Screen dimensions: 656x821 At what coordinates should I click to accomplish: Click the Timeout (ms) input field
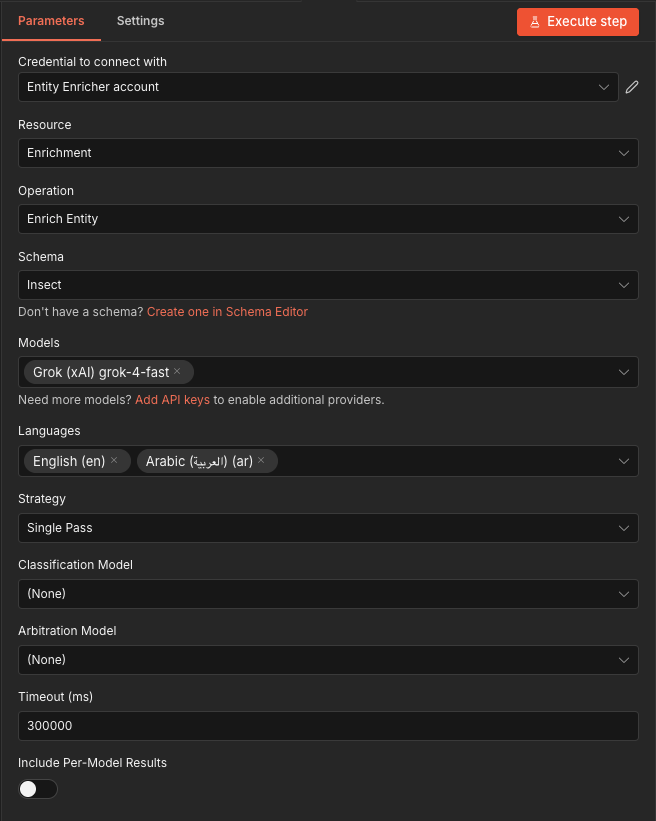pyautogui.click(x=328, y=726)
